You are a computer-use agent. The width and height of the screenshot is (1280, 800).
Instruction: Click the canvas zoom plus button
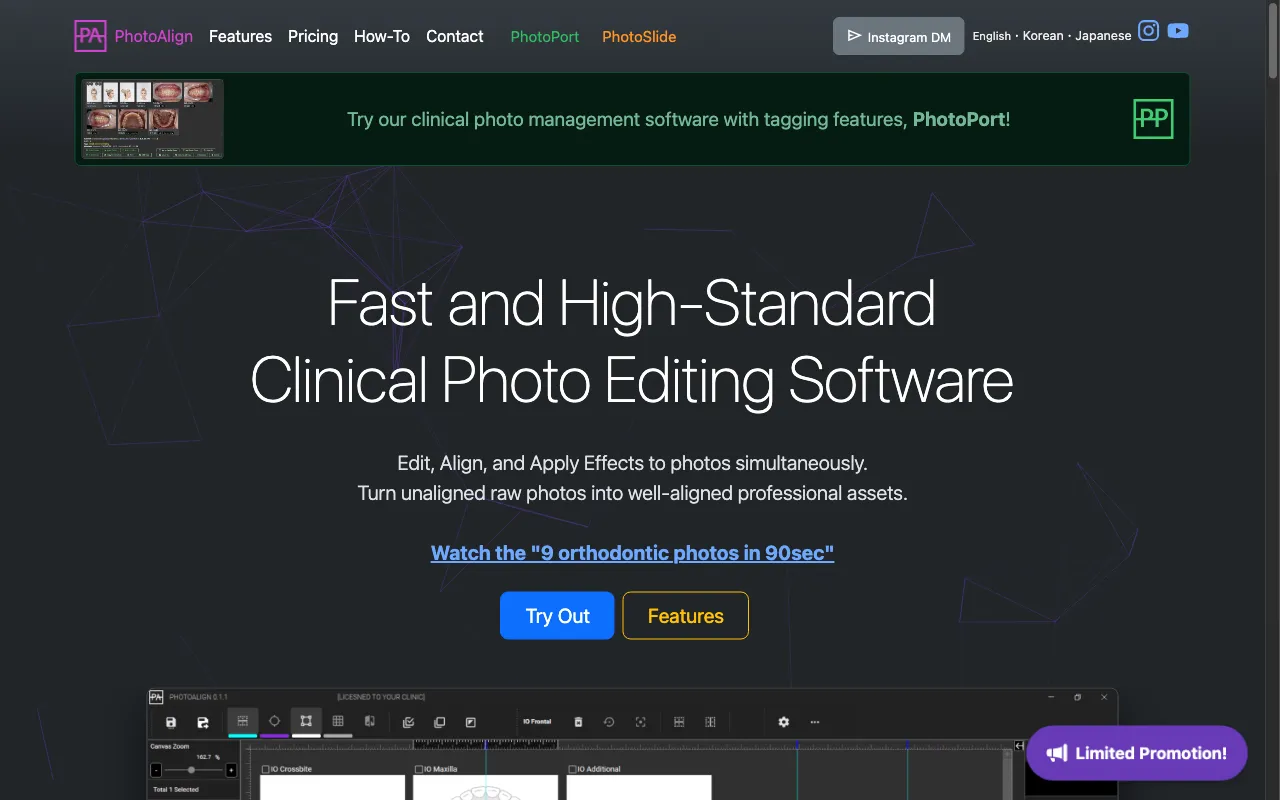(231, 770)
